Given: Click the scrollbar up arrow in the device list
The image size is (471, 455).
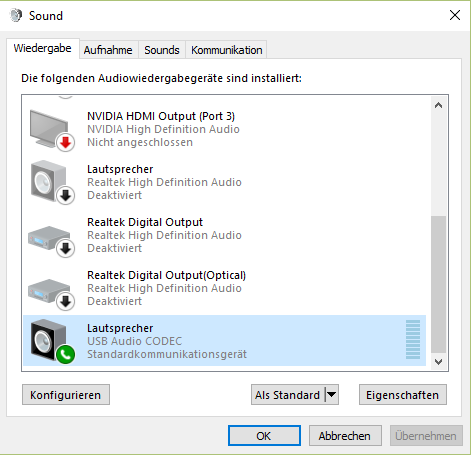Looking at the screenshot, I should 439,105.
